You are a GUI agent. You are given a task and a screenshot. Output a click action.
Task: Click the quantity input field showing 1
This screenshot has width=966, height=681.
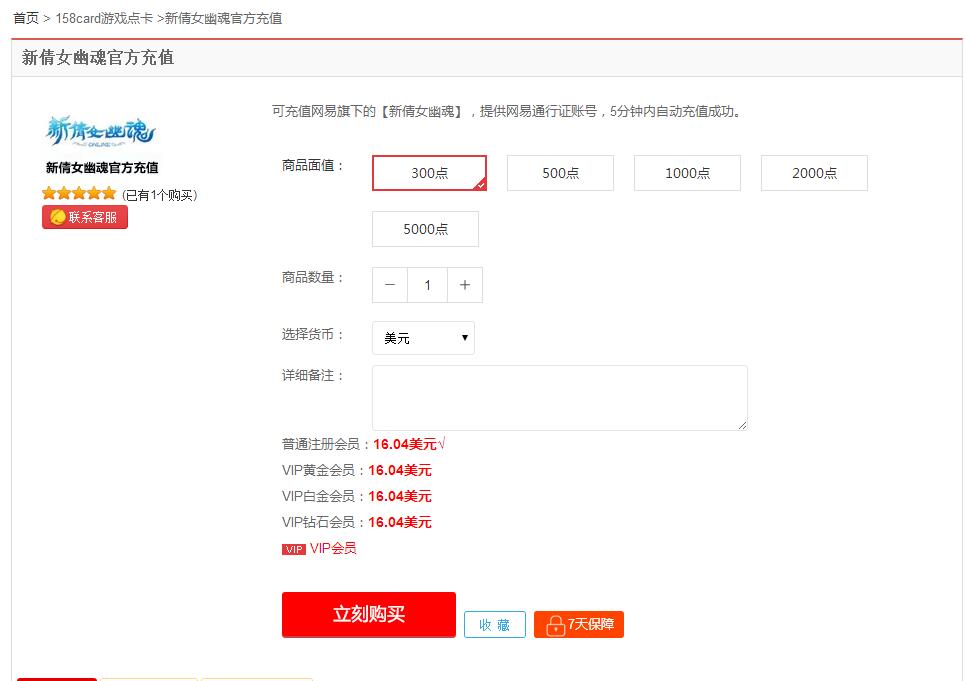[x=427, y=285]
